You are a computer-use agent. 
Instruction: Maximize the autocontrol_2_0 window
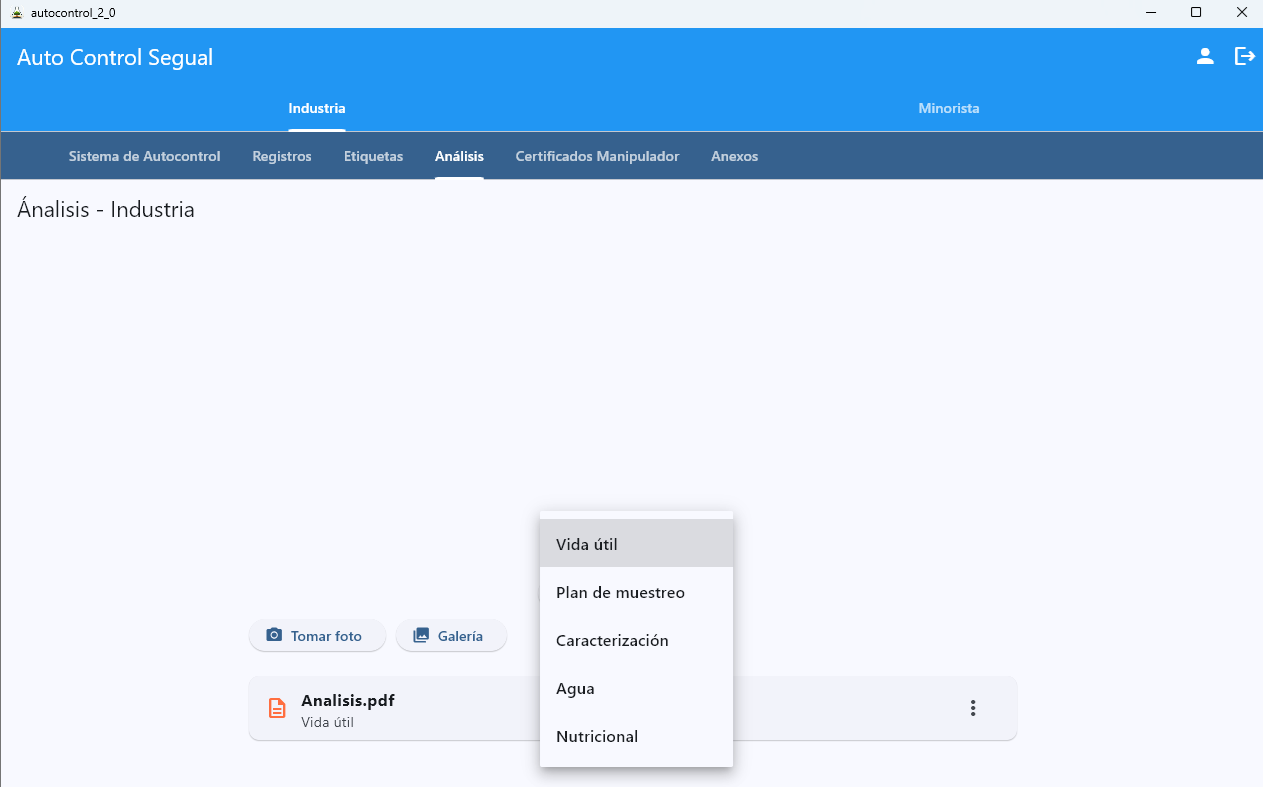coord(1196,13)
